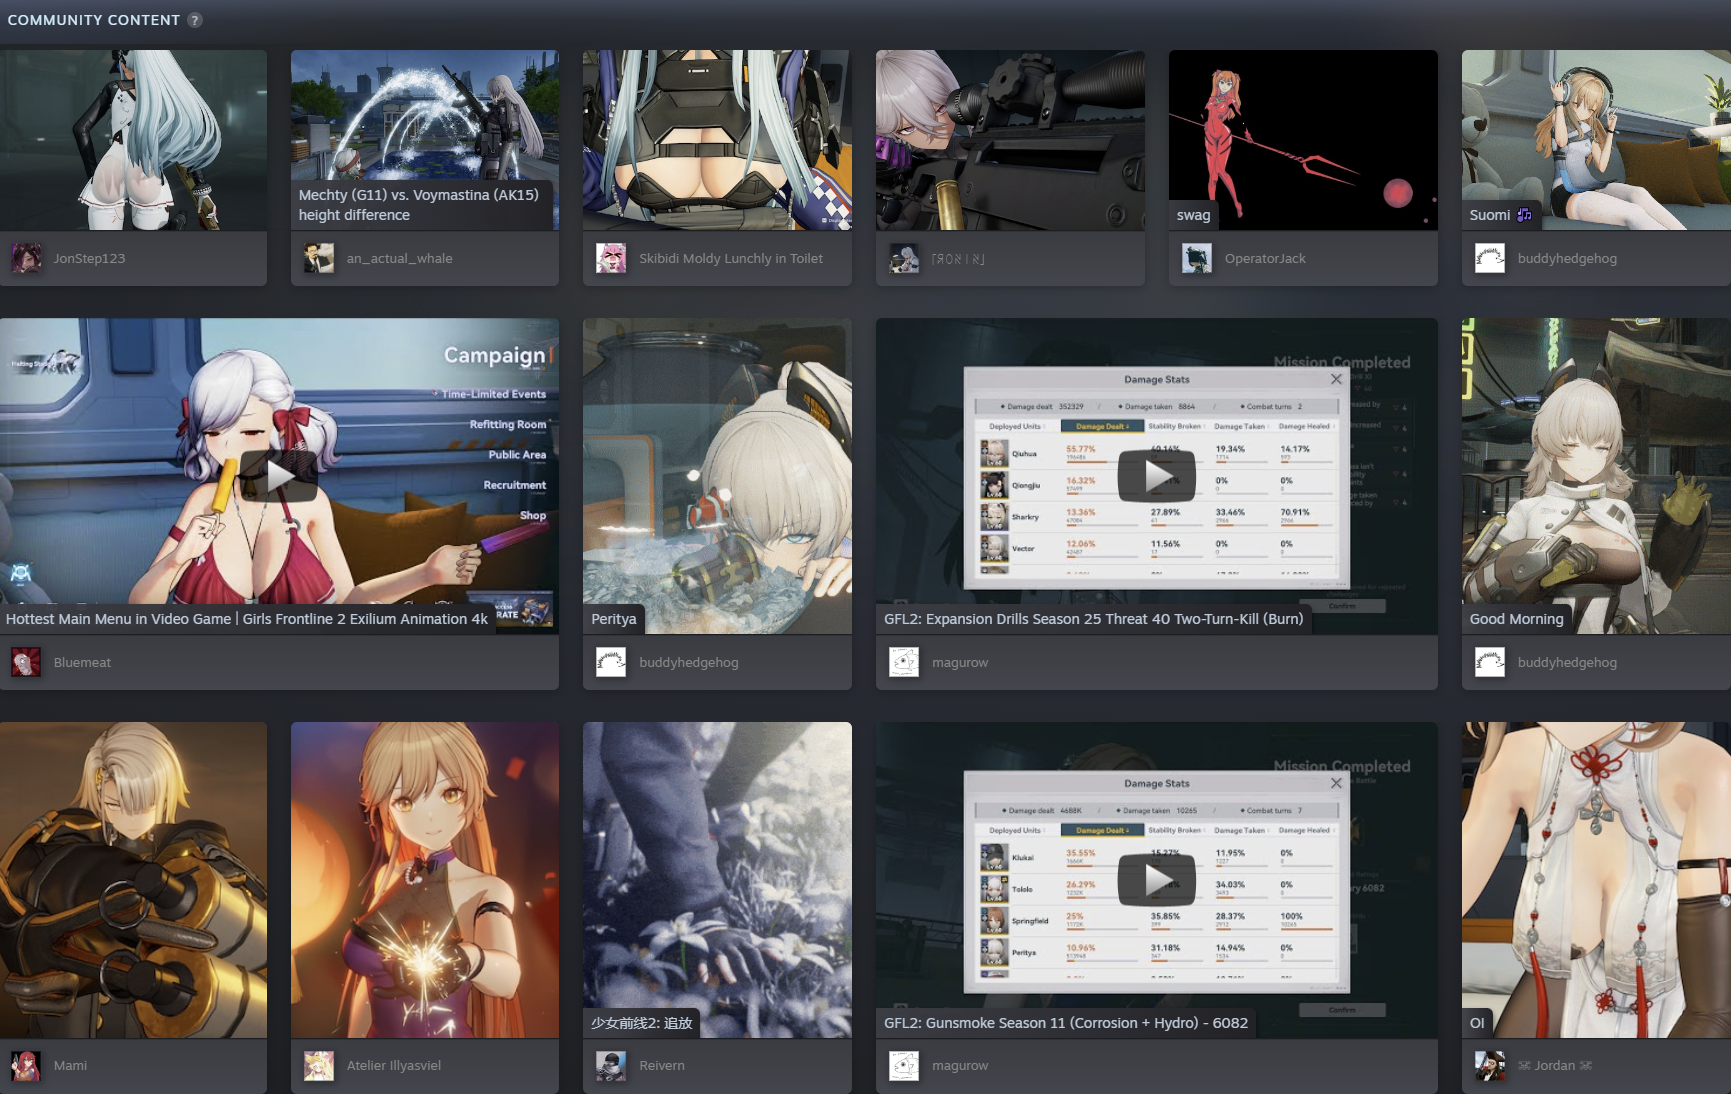Open Bluemeat's profile name link

click(83, 662)
